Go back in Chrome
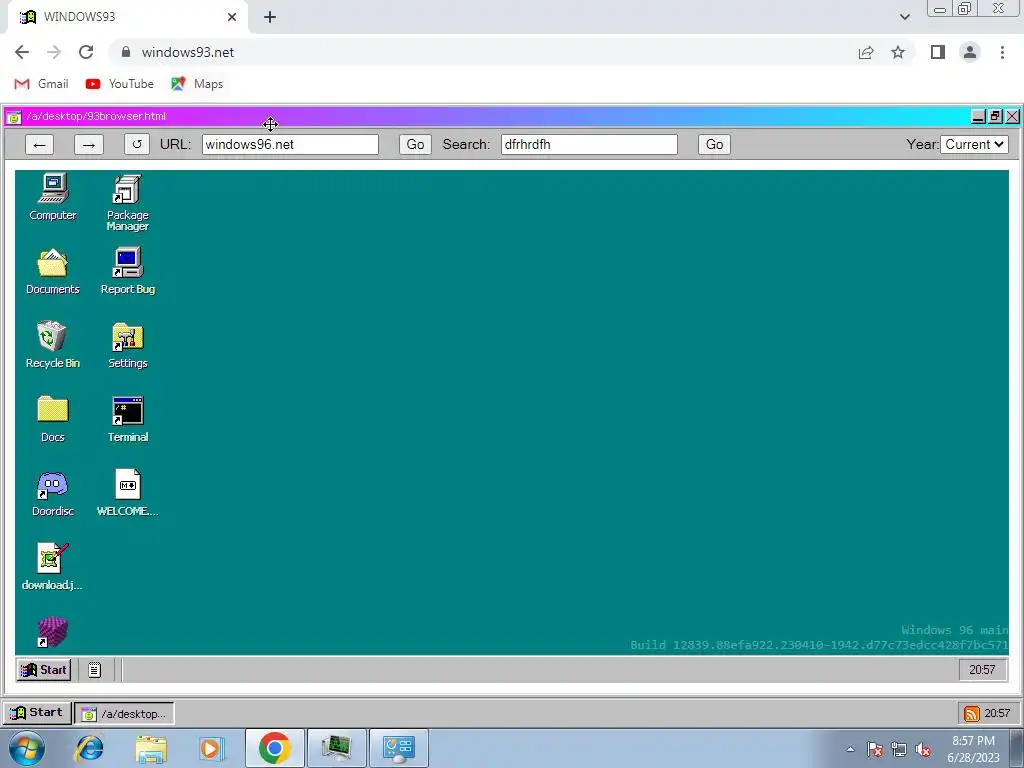The image size is (1024, 768). (x=22, y=52)
